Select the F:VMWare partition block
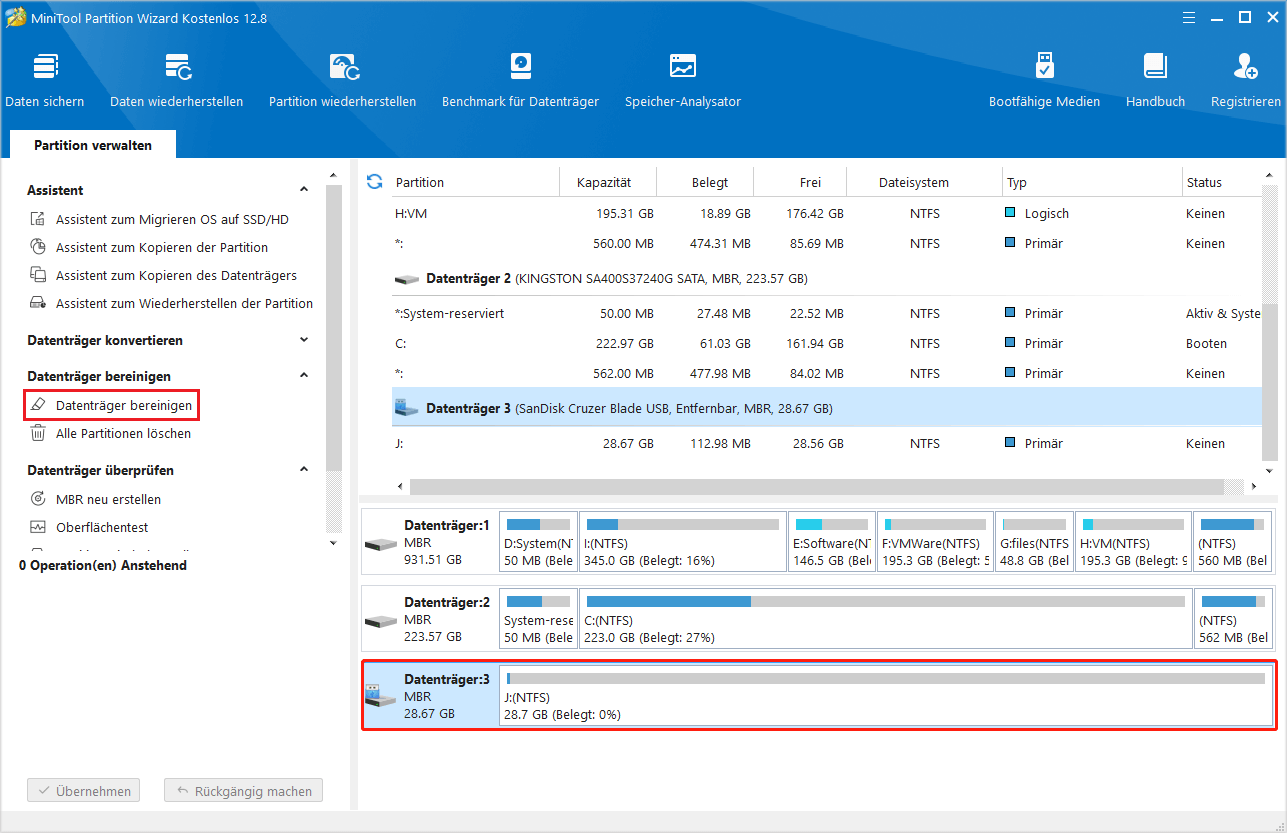The image size is (1287, 833). click(936, 542)
